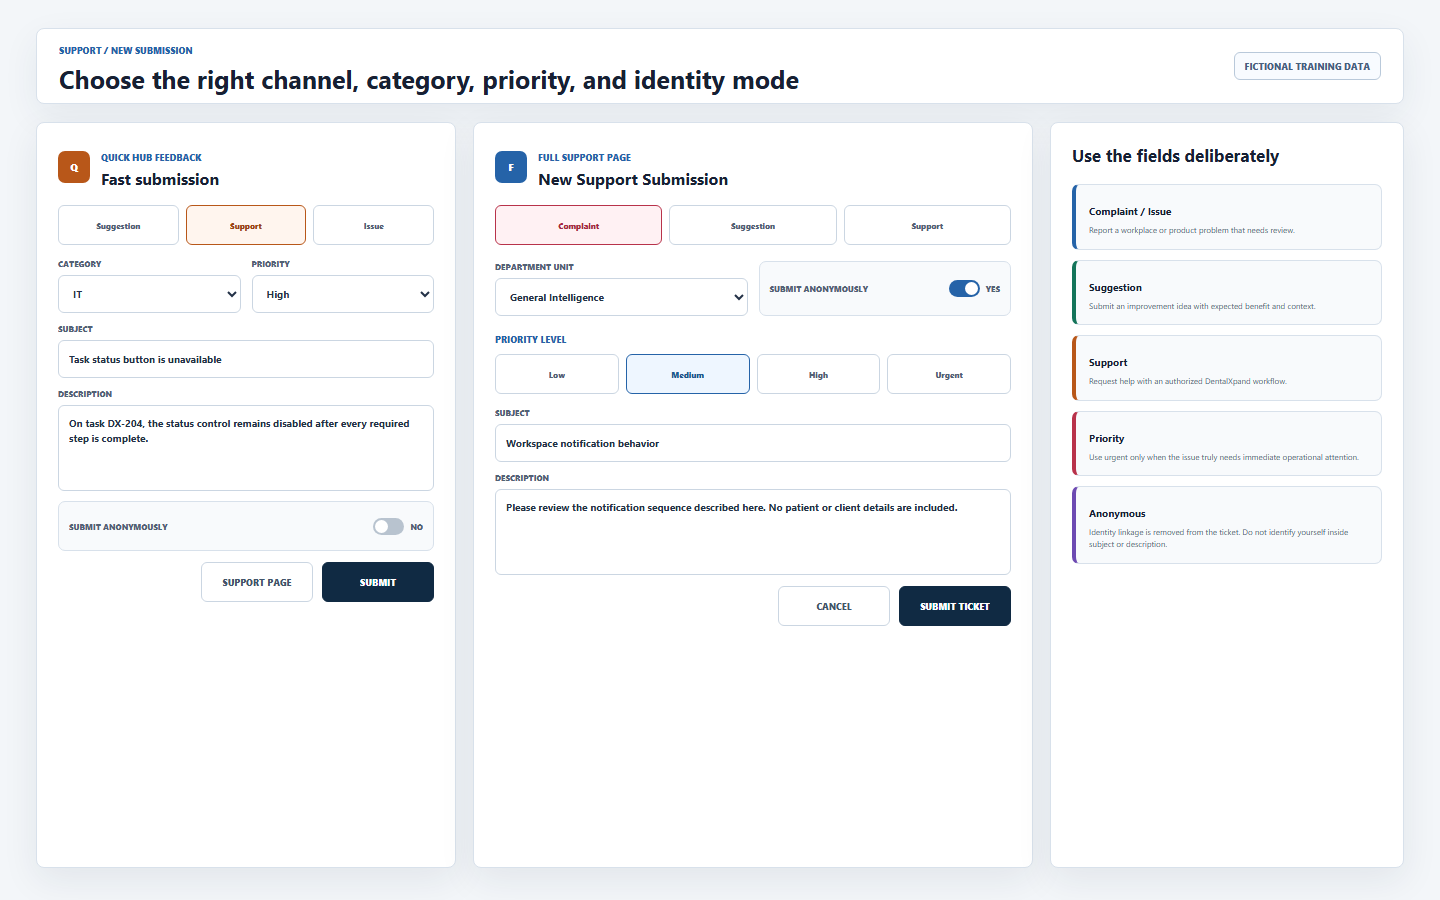Screen dimensions: 1440x900
Task: Select Complaint type in New Support Submission
Action: click(x=578, y=225)
